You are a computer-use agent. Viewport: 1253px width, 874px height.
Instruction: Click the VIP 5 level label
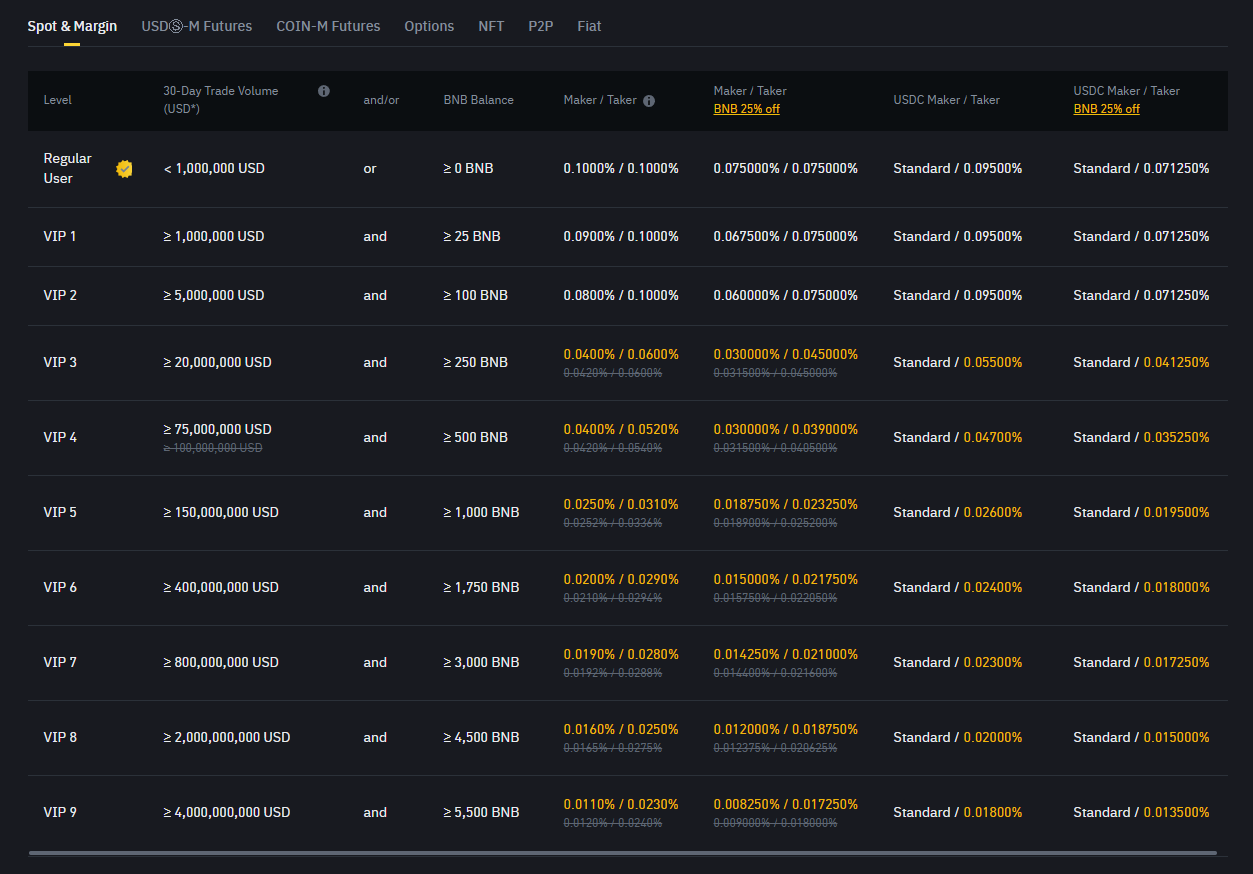point(60,512)
